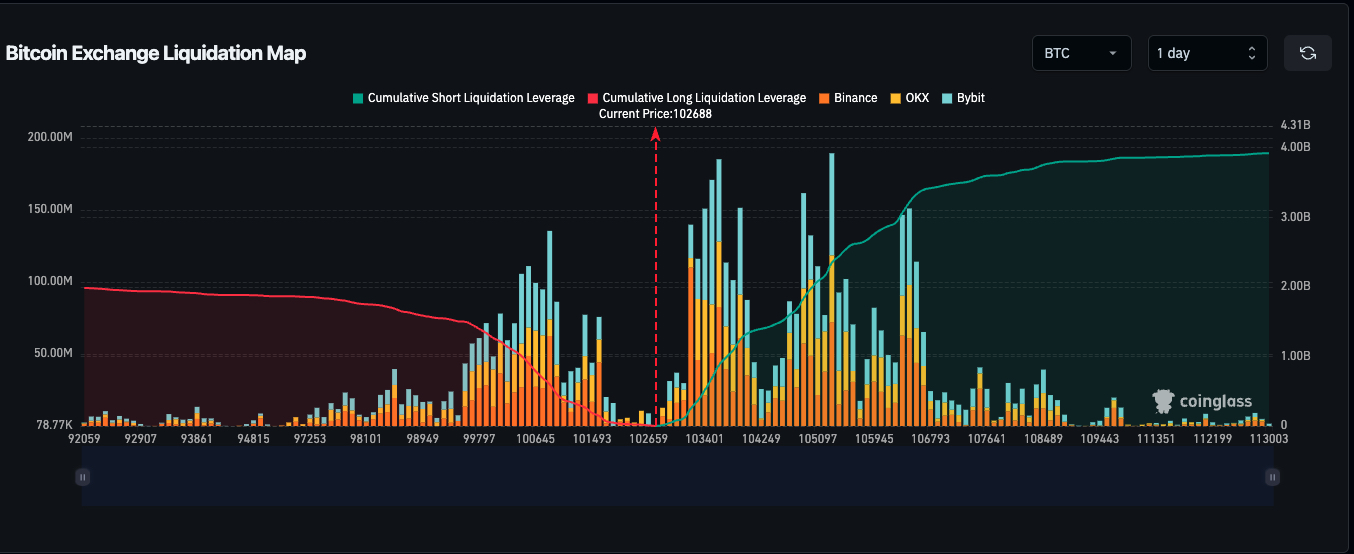Click the up-down stepper arrows beside 1 day
1354x554 pixels.
(x=1251, y=53)
